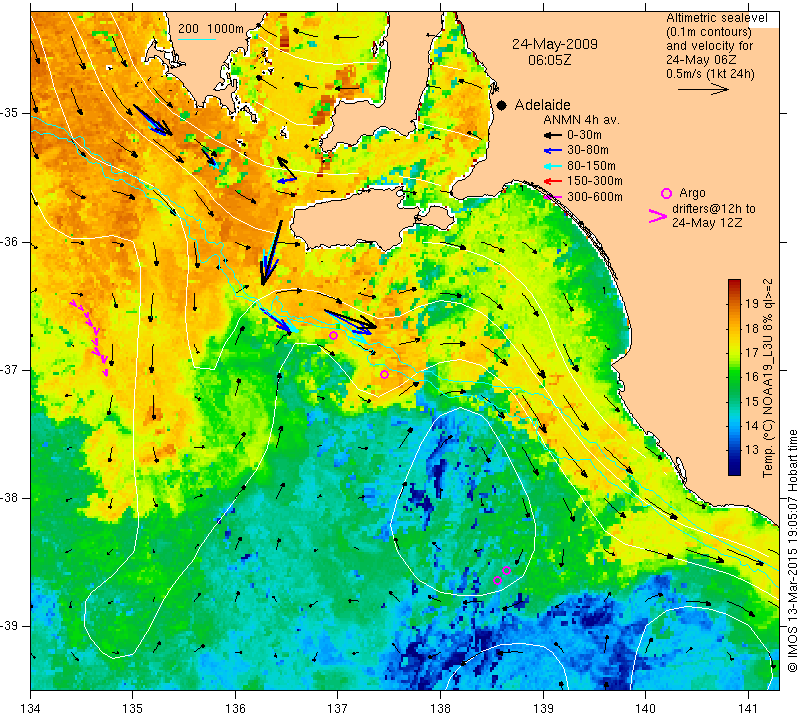Click the '-36' latitude axis label
Screen dimensions: 800x720
9,242
